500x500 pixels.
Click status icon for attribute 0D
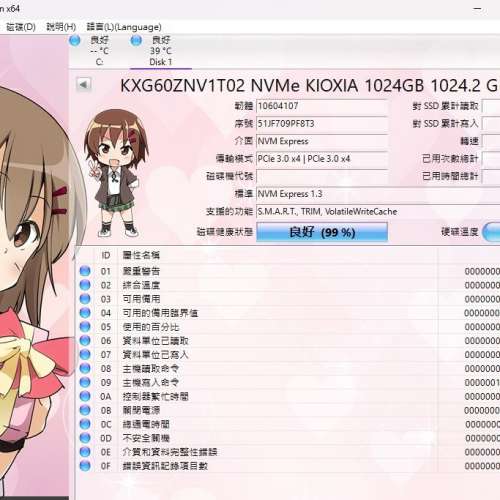[85, 438]
